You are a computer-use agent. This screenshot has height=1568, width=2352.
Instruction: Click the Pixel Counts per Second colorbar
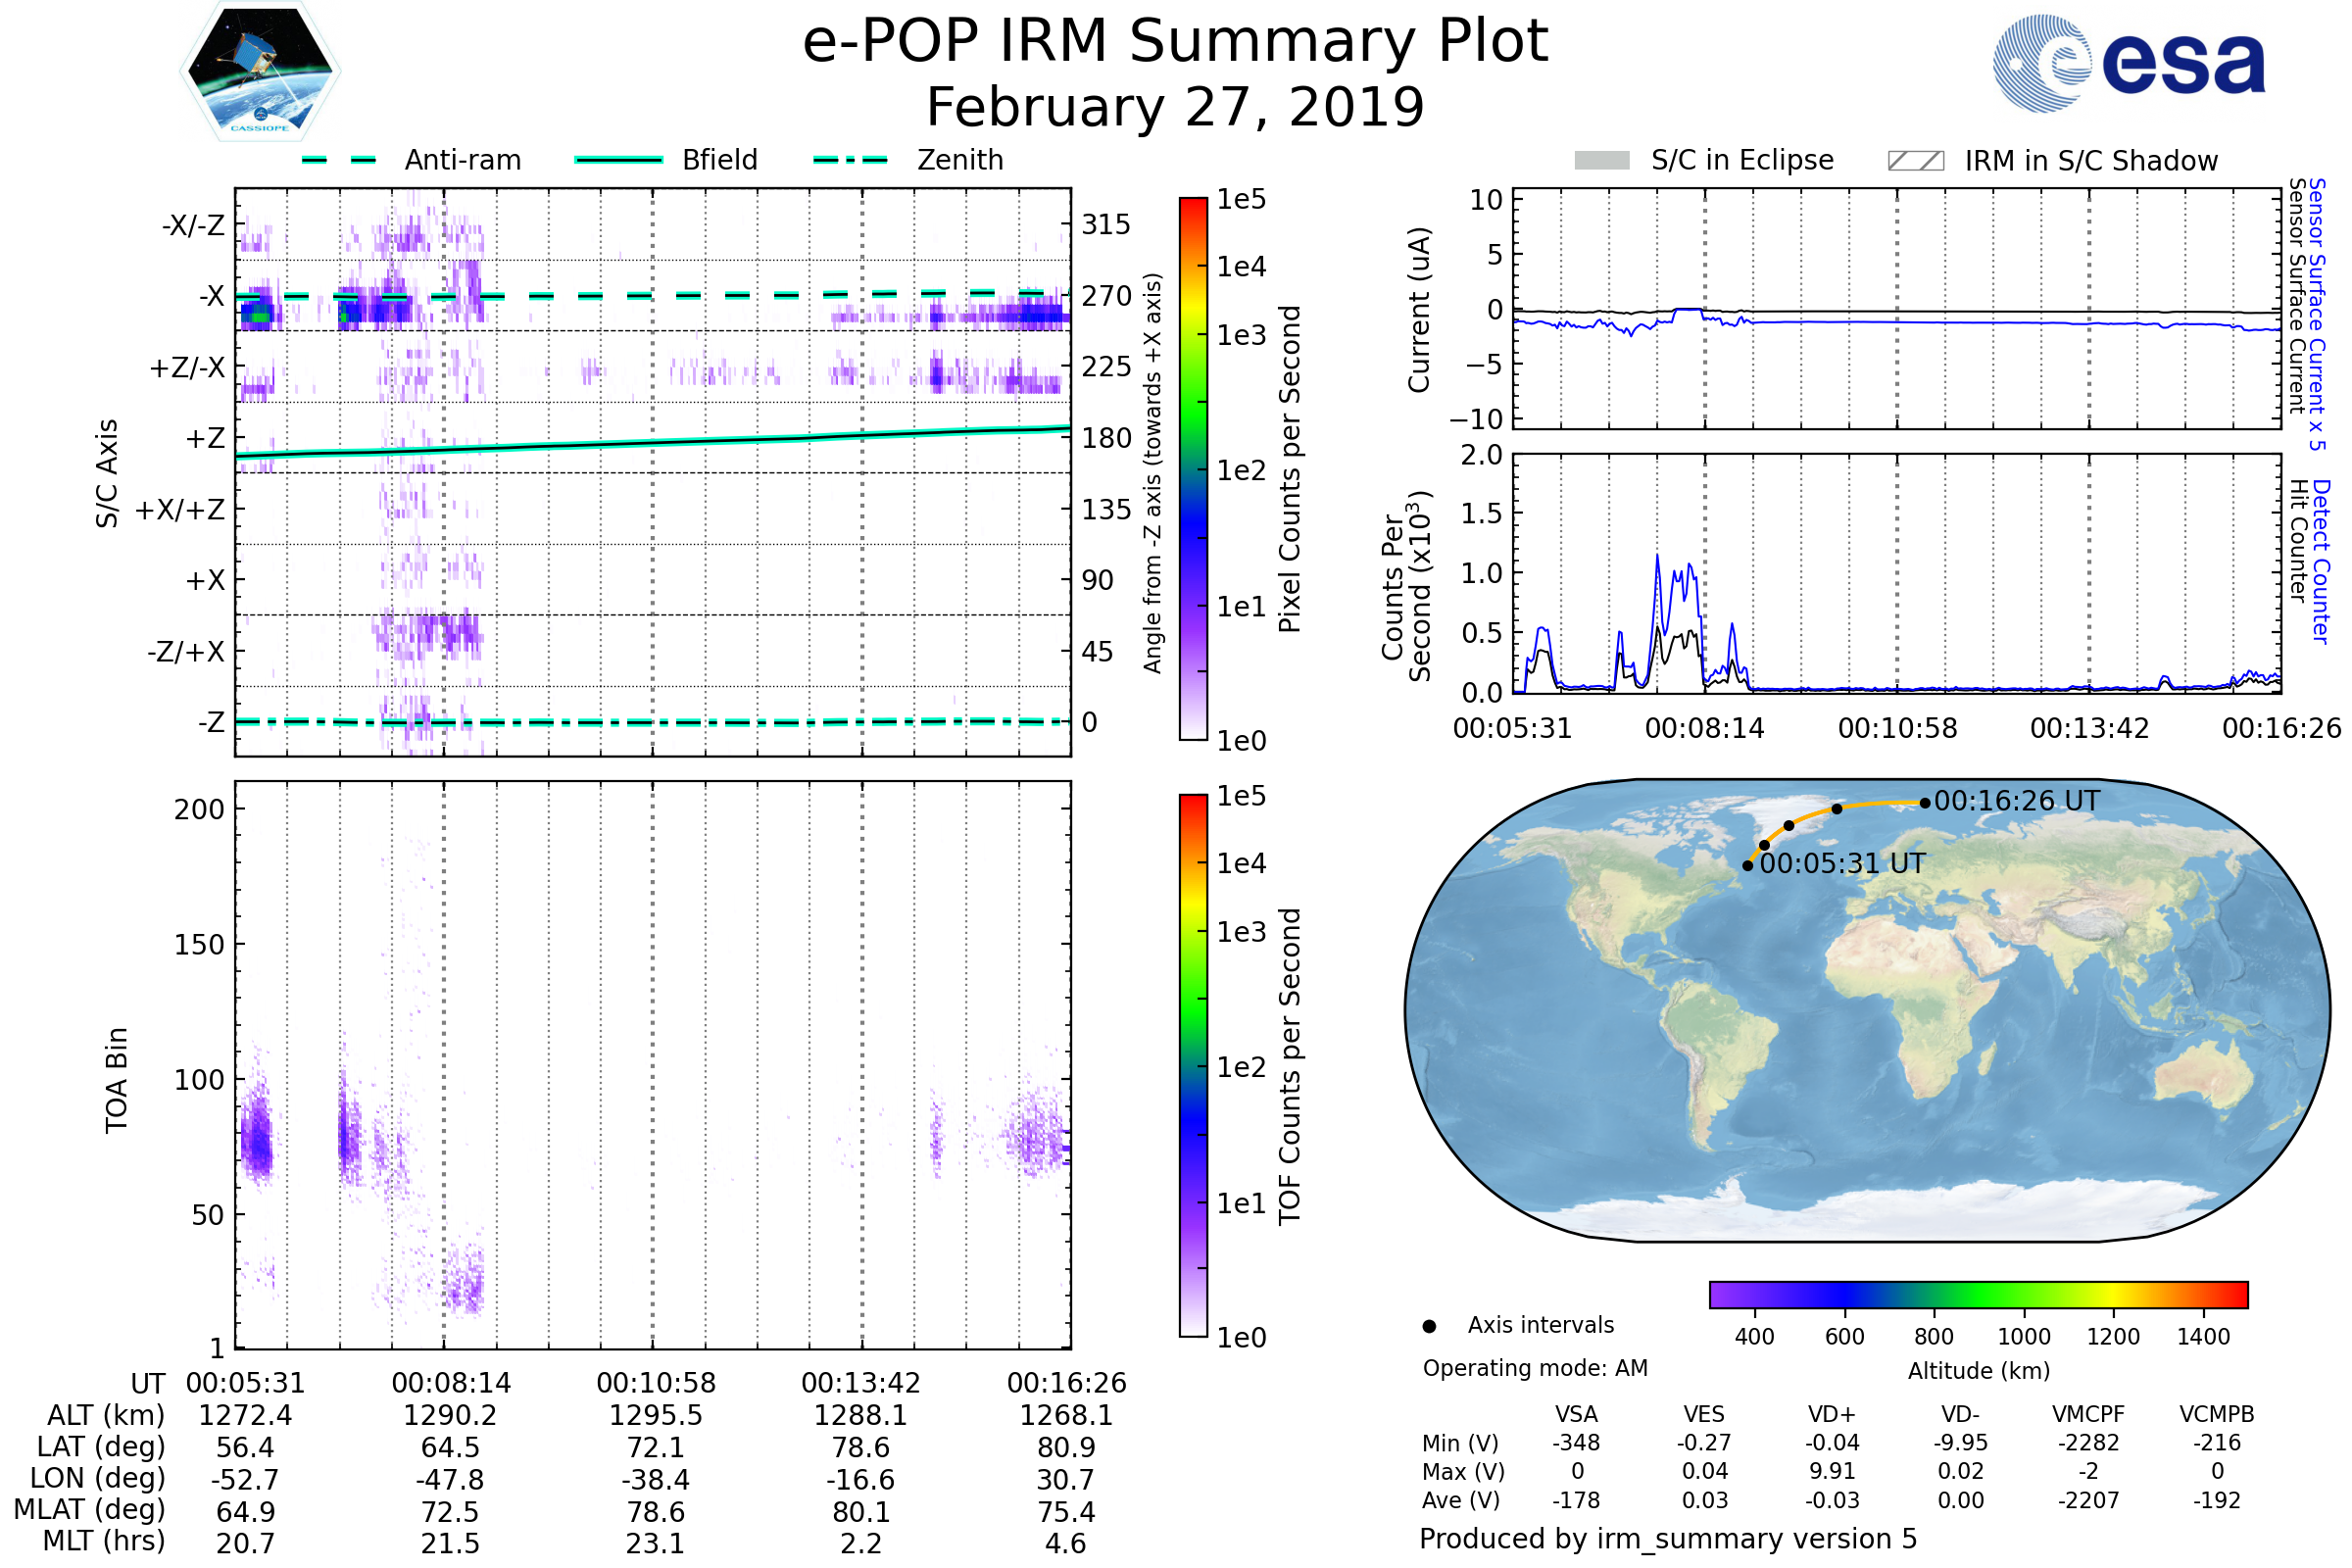pos(1193,468)
